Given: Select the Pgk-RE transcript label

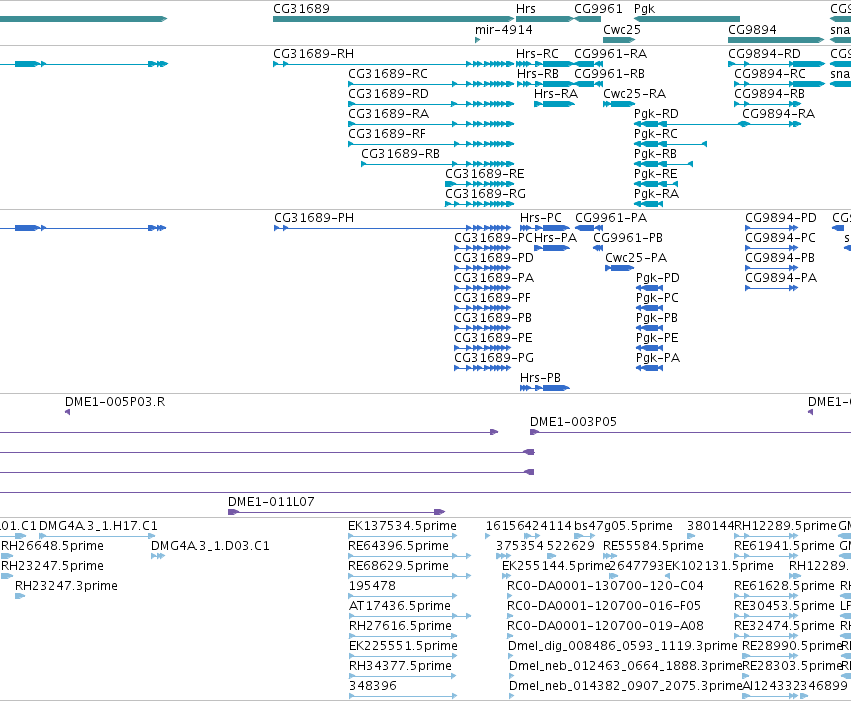Looking at the screenshot, I should [x=655, y=174].
